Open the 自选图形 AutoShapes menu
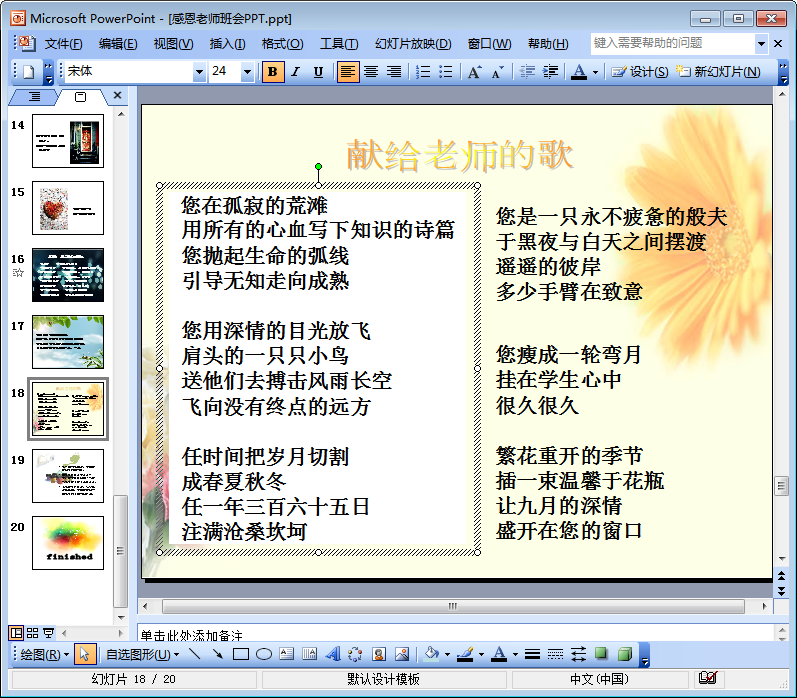 pos(143,655)
